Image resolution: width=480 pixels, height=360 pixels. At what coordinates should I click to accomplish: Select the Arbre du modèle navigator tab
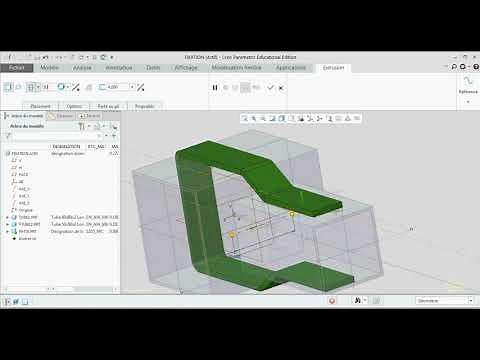24,116
